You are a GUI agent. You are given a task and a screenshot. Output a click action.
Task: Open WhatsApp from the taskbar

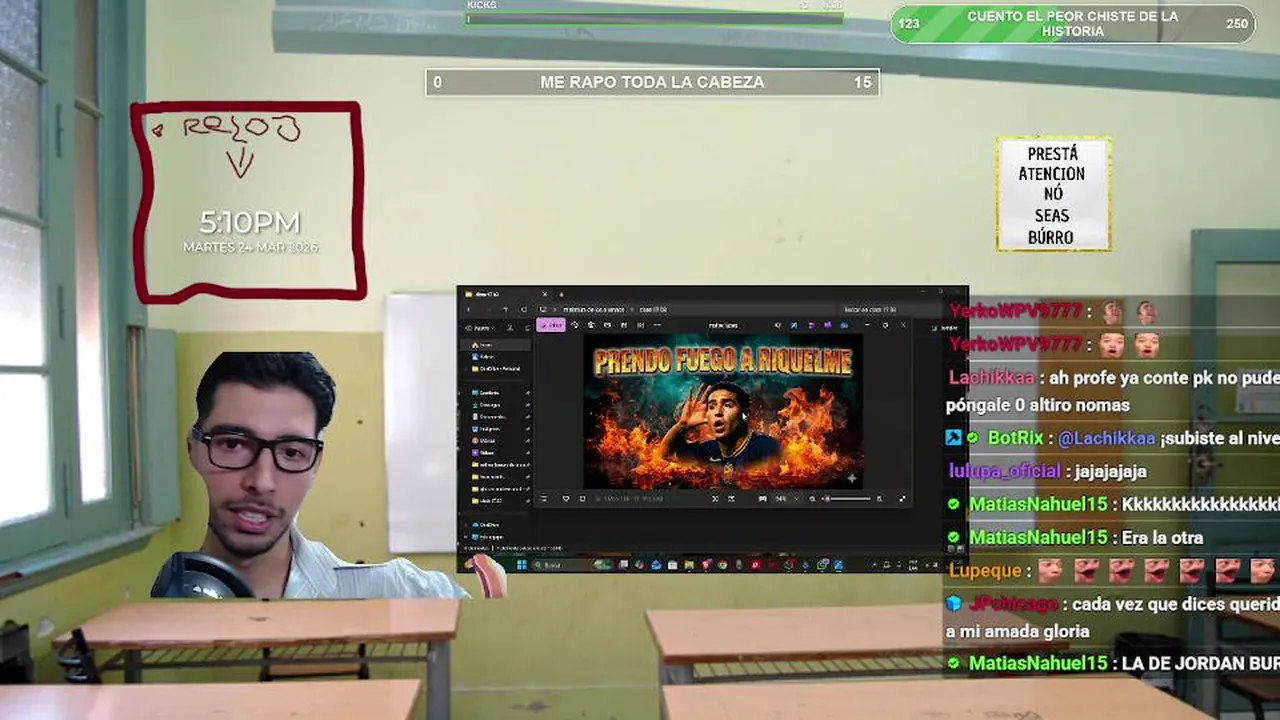(822, 565)
